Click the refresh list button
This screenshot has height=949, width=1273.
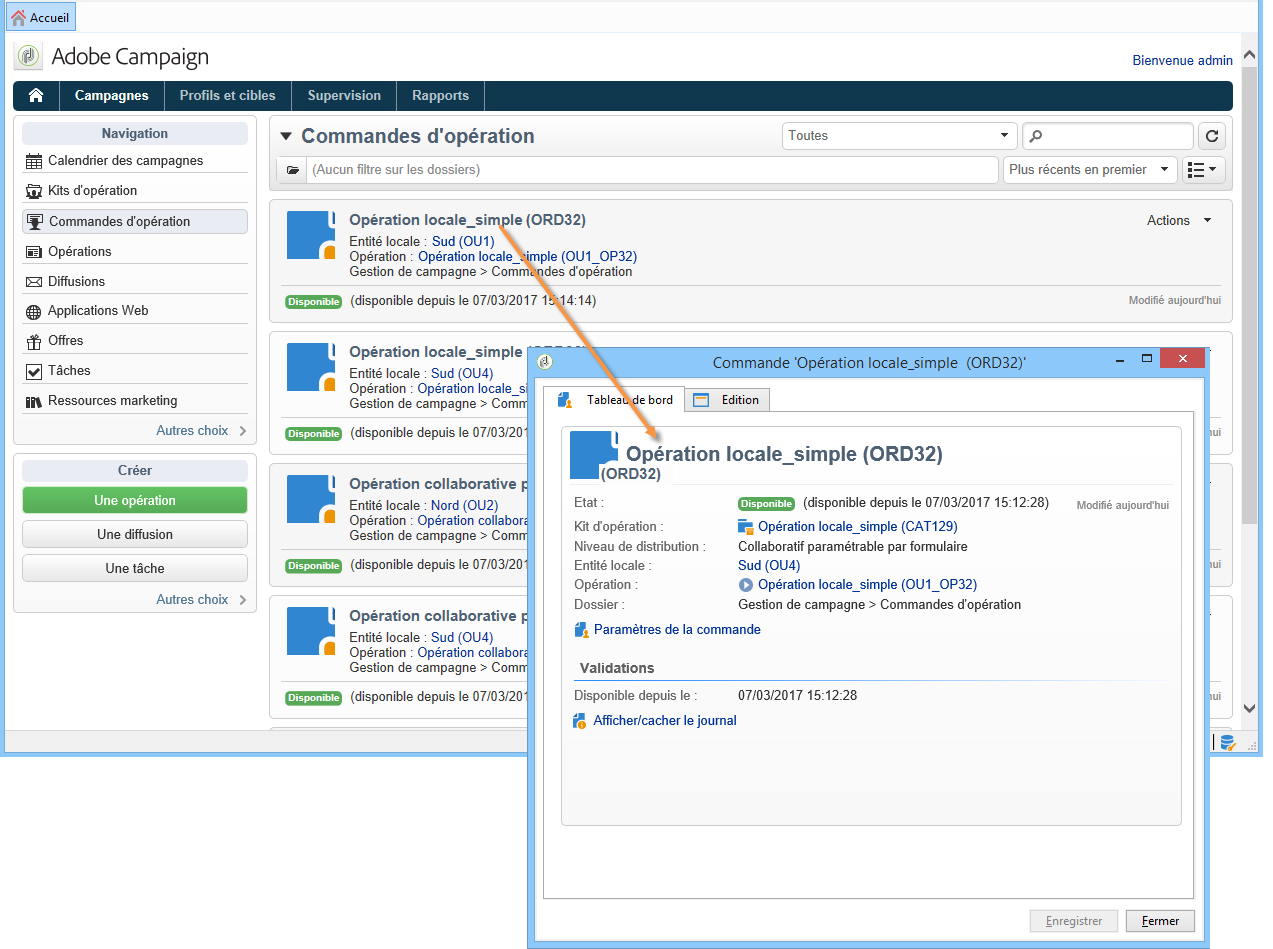(x=1212, y=136)
